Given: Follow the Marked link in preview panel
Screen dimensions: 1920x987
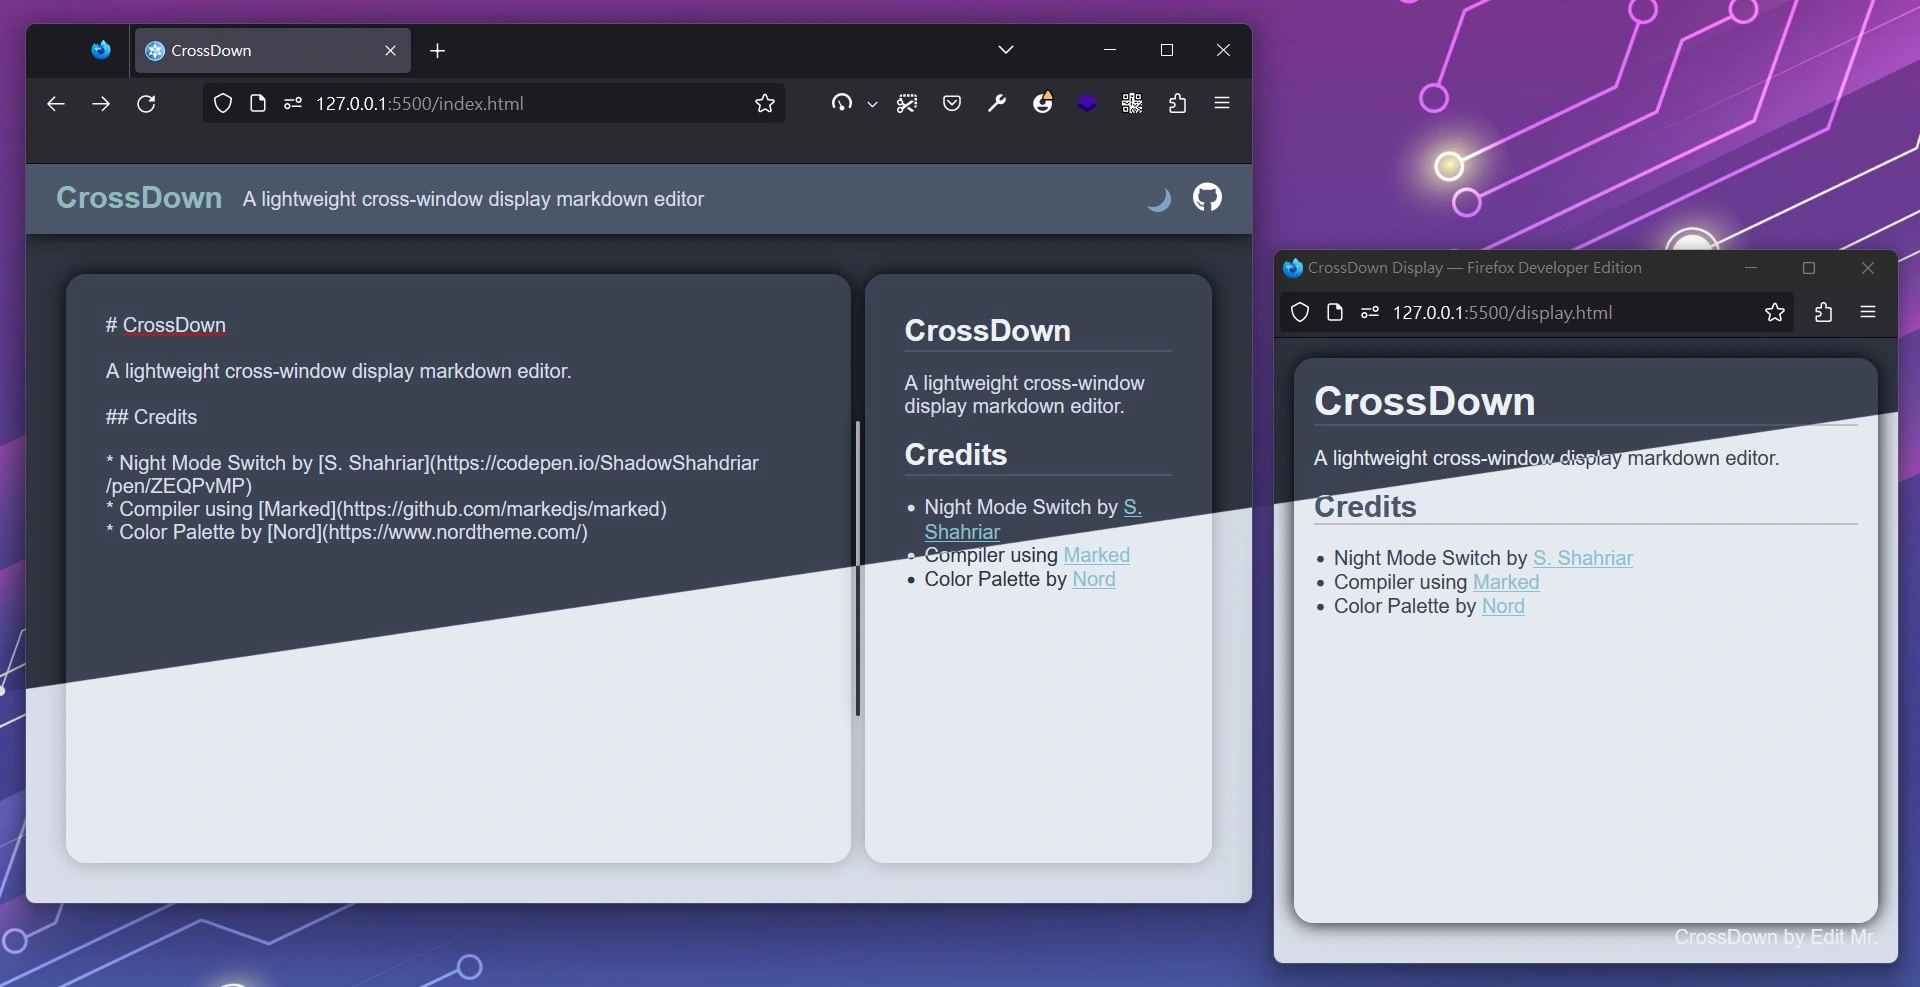Looking at the screenshot, I should [1097, 555].
